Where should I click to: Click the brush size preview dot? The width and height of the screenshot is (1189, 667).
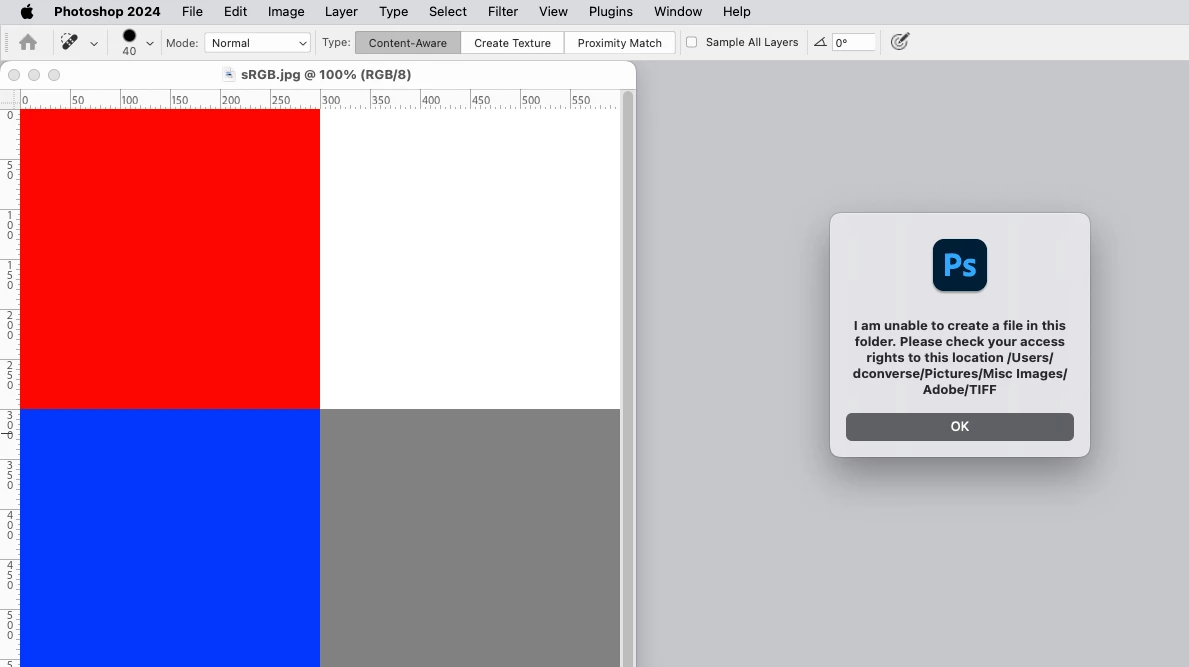click(x=130, y=36)
